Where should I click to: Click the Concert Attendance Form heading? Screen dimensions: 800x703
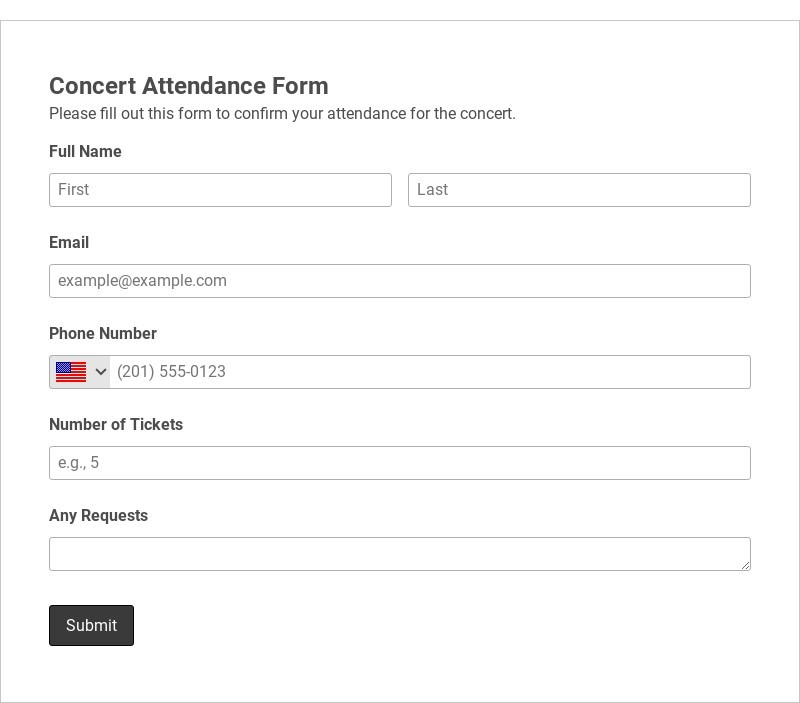[x=189, y=86]
